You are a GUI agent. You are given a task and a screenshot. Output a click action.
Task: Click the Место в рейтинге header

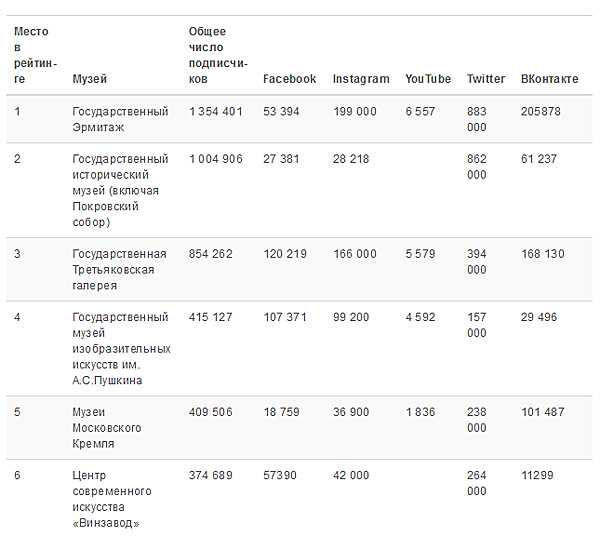(x=32, y=55)
